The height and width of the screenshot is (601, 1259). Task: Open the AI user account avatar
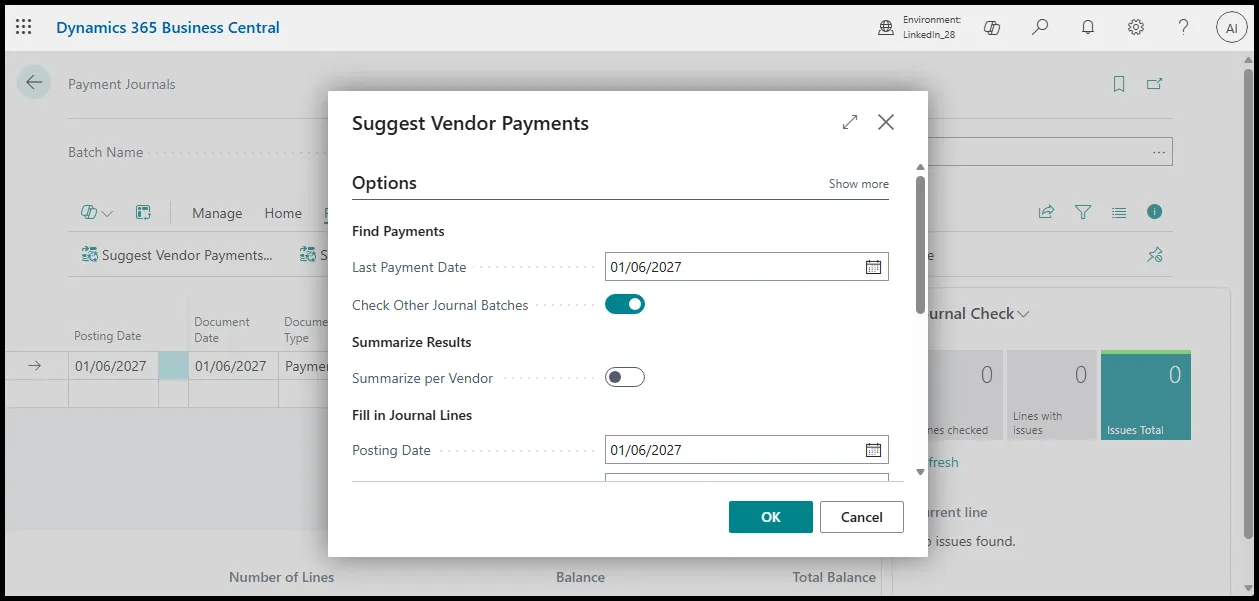point(1232,28)
